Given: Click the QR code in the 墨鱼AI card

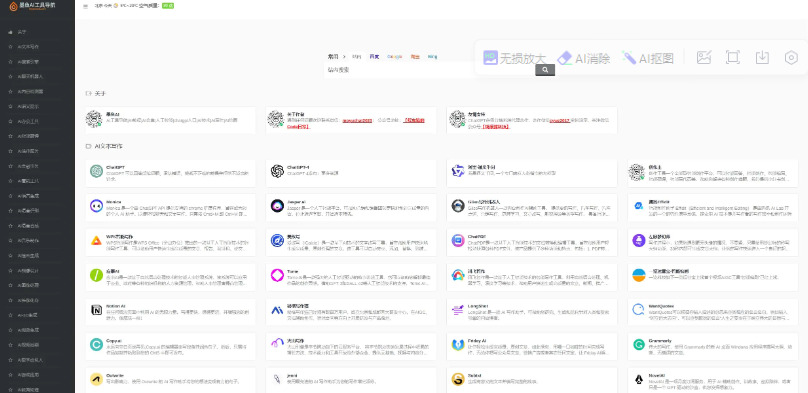Looking at the screenshot, I should 94,118.
